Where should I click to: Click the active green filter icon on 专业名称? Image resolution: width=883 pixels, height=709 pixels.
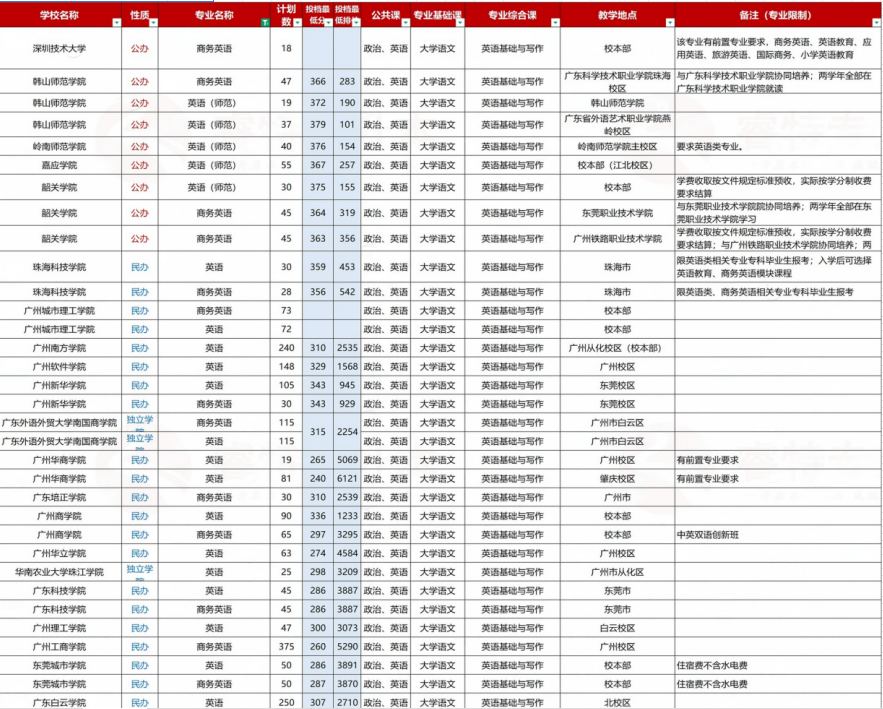(x=264, y=21)
